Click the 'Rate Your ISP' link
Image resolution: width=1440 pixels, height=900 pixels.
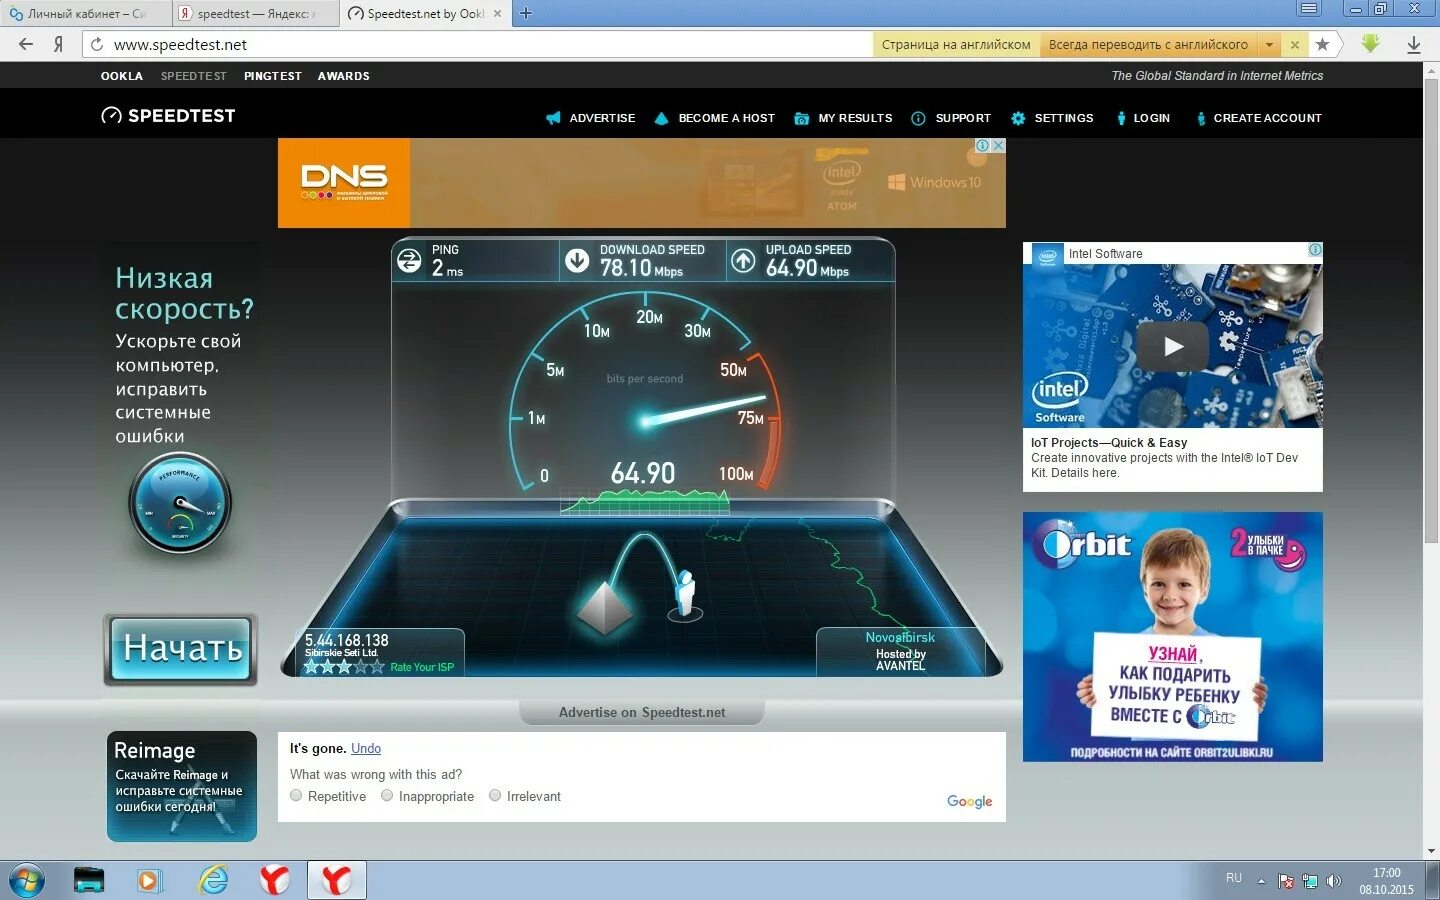[x=422, y=667]
